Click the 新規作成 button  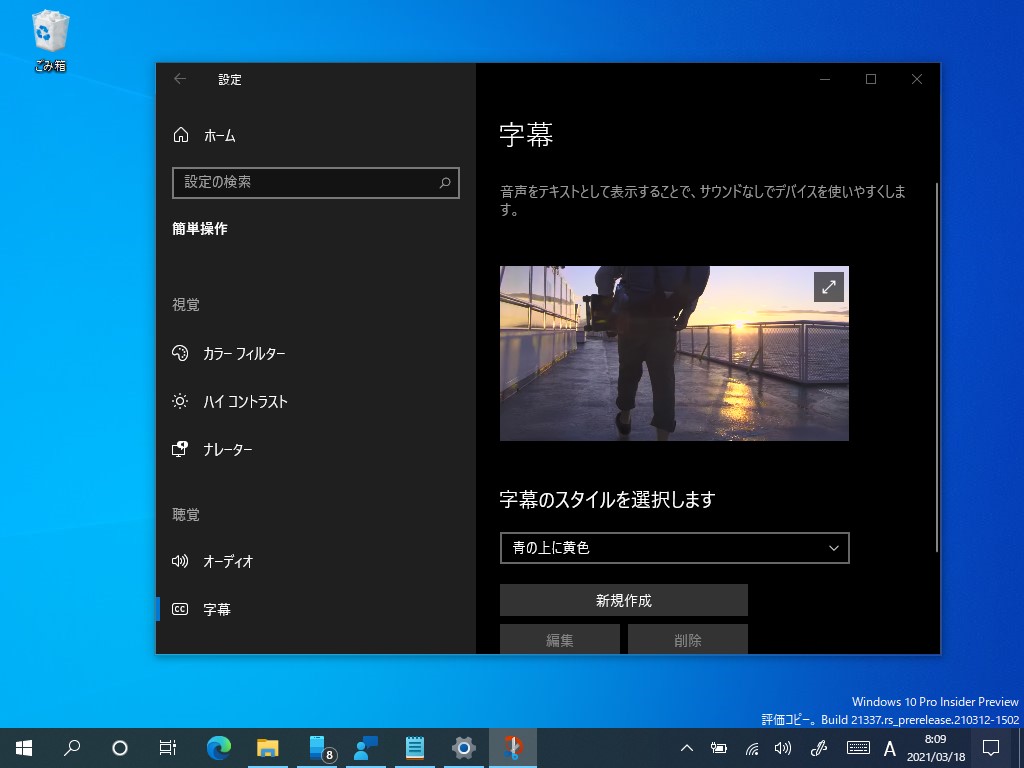tap(624, 600)
